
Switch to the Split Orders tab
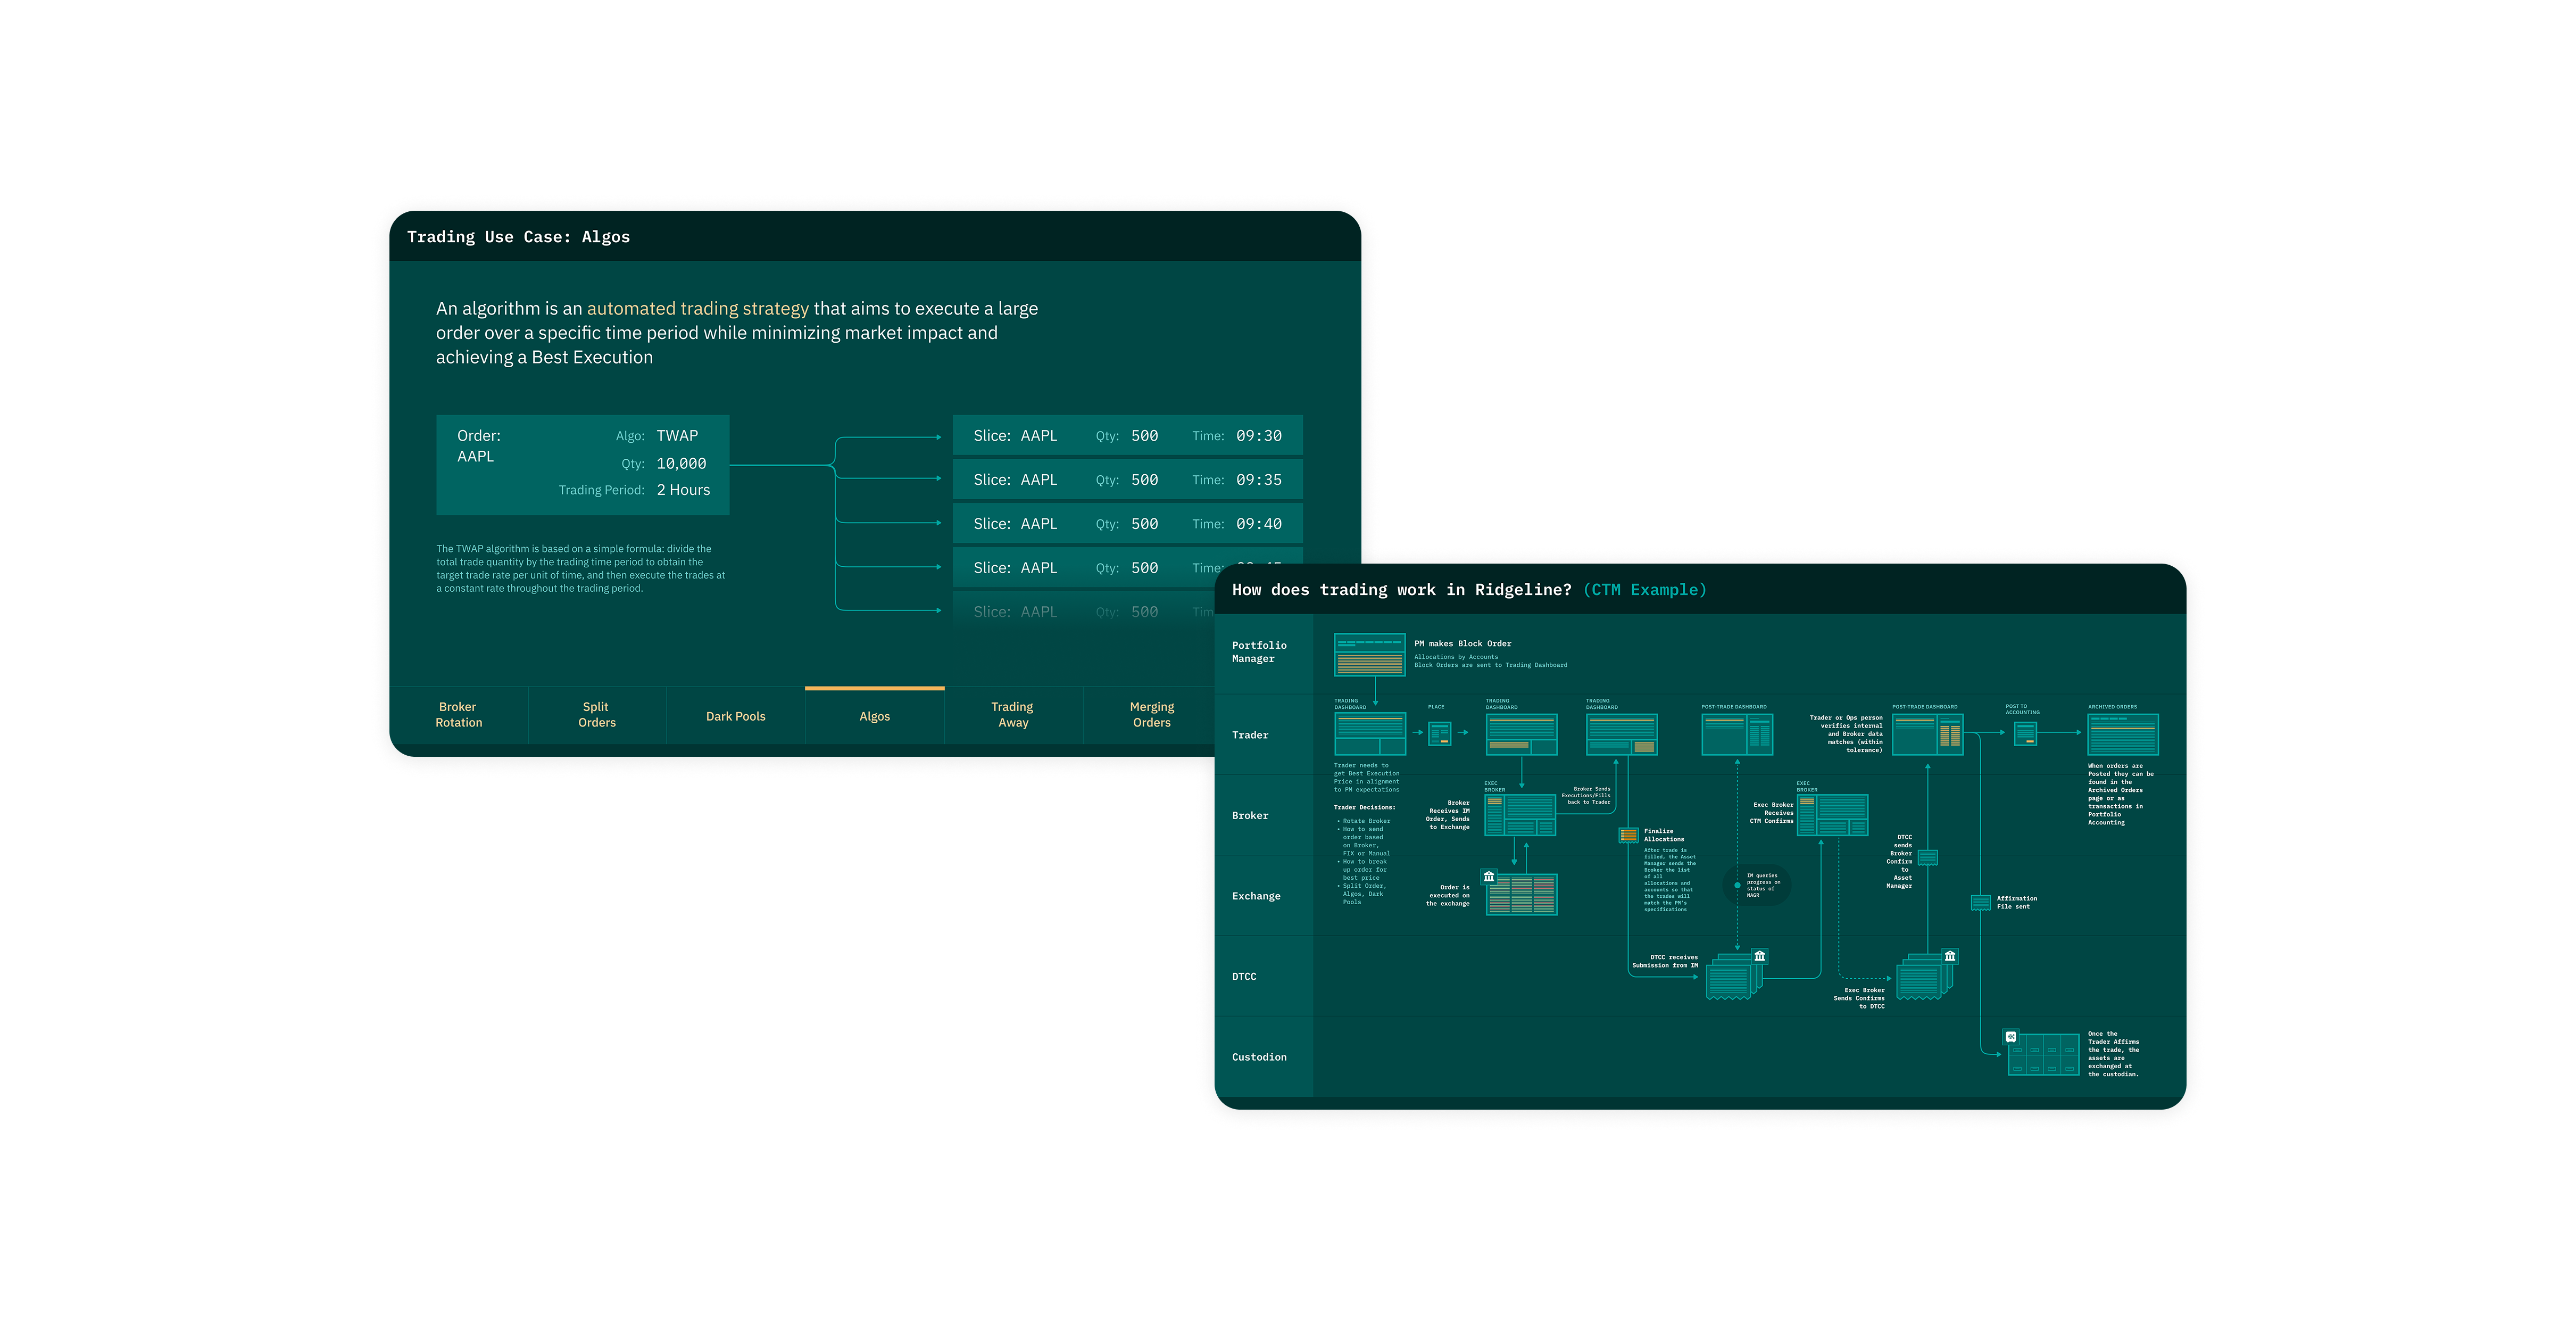click(x=596, y=715)
